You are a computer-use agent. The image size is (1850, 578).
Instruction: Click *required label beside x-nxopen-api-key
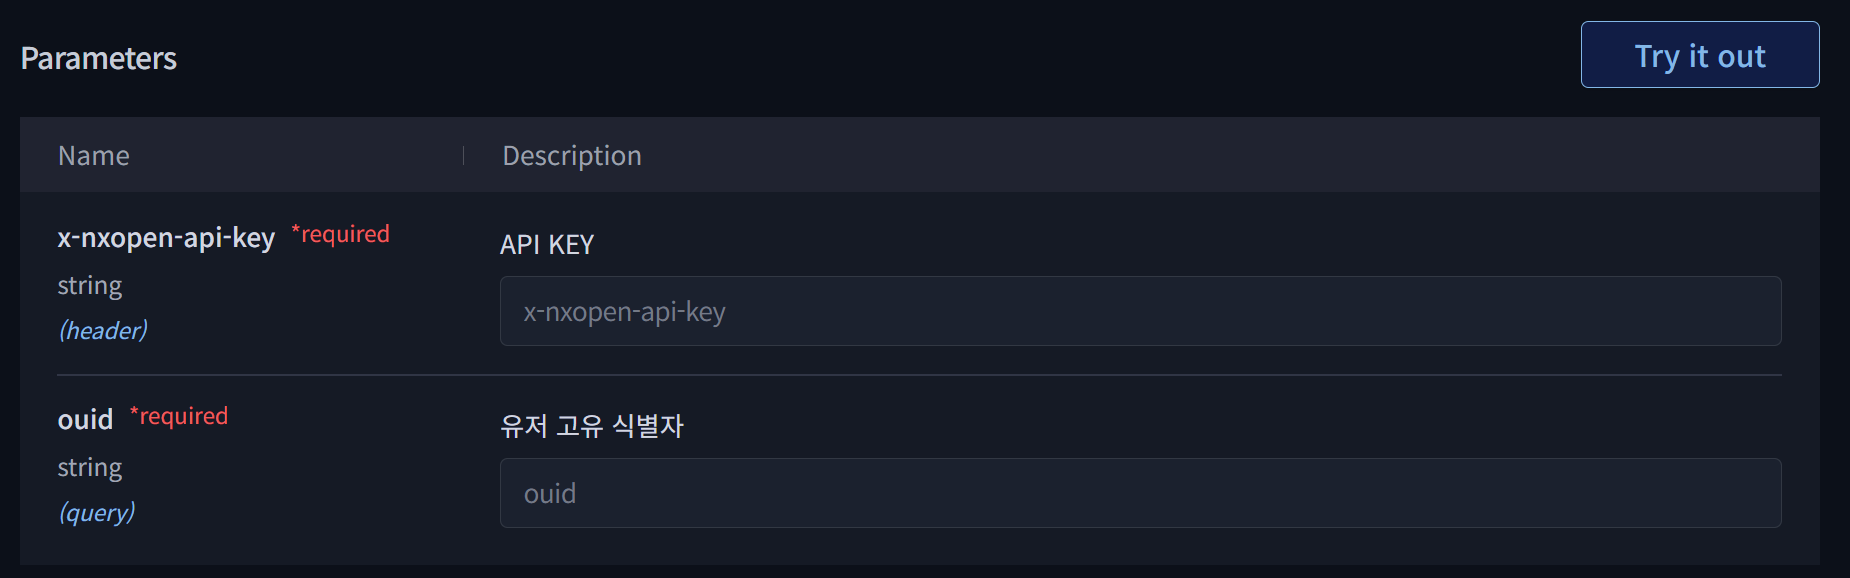click(x=340, y=234)
